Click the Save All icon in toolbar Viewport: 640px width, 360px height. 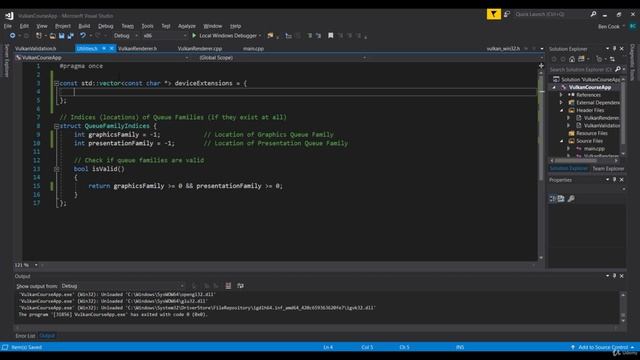[x=70, y=36]
